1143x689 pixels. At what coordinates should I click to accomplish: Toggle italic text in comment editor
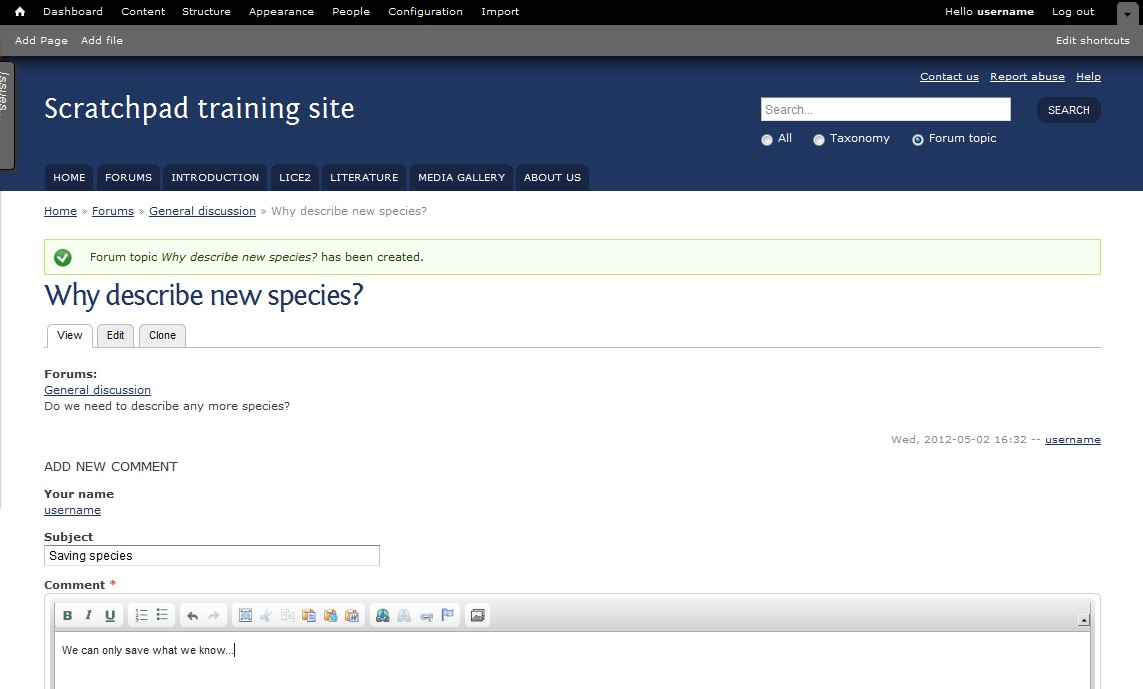(88, 615)
